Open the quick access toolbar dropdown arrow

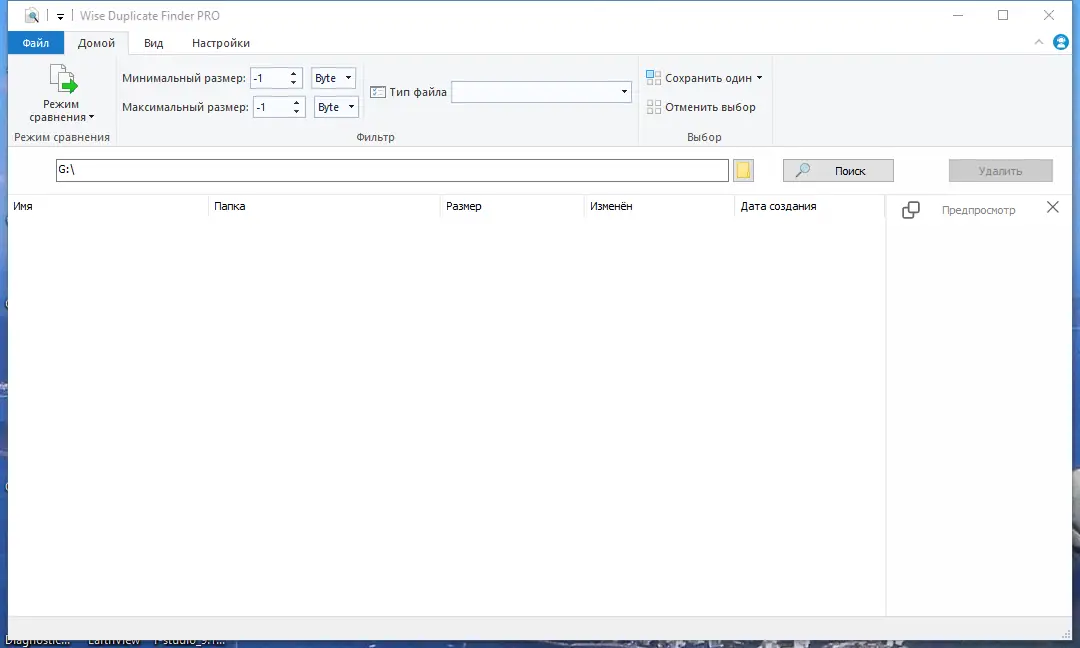tap(60, 16)
